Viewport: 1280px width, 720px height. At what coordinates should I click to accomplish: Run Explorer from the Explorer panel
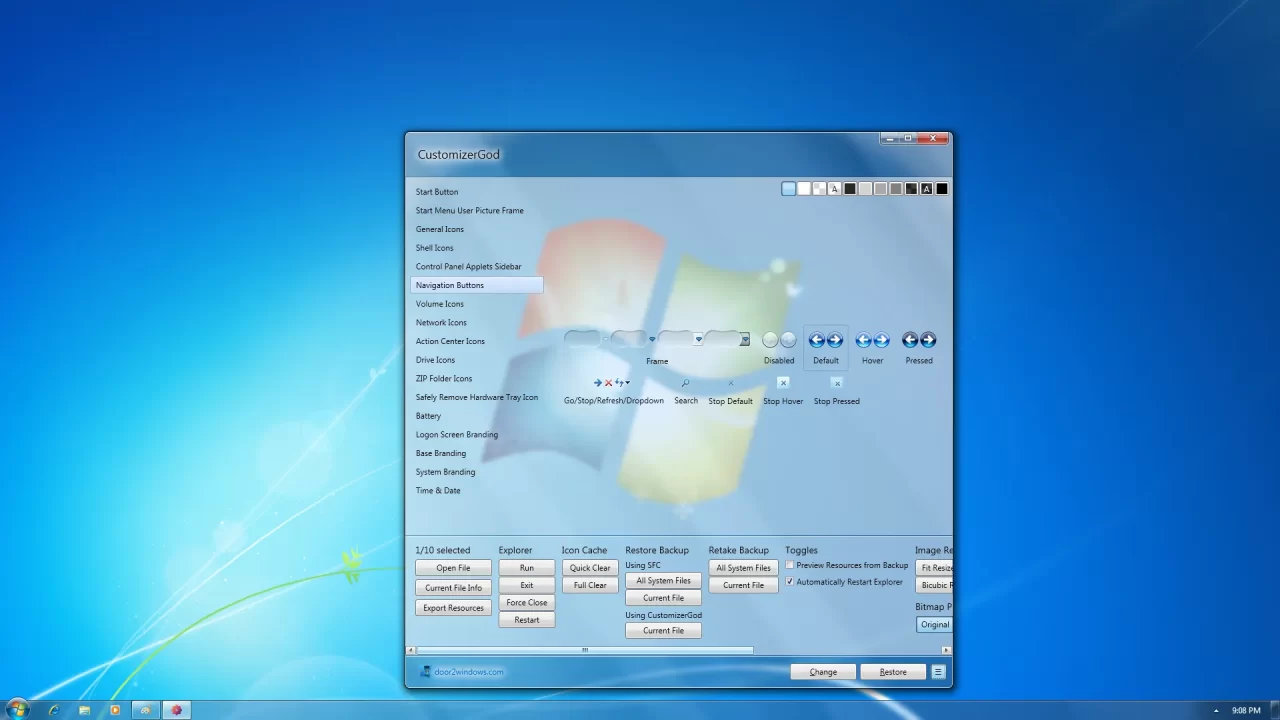[526, 567]
